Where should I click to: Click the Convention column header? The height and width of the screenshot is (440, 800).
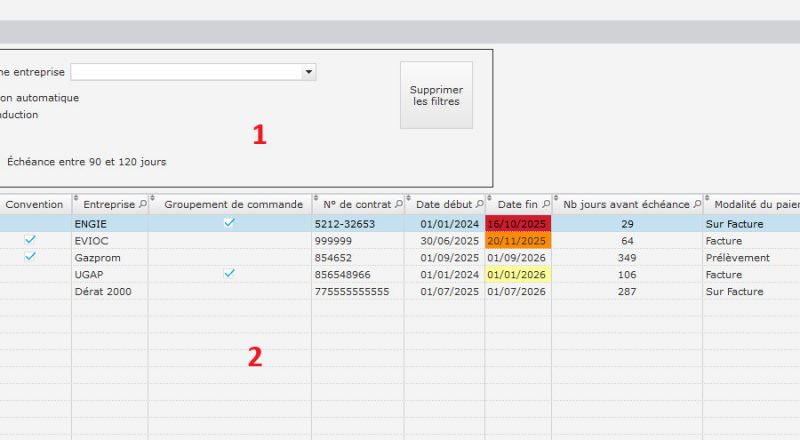[34, 204]
